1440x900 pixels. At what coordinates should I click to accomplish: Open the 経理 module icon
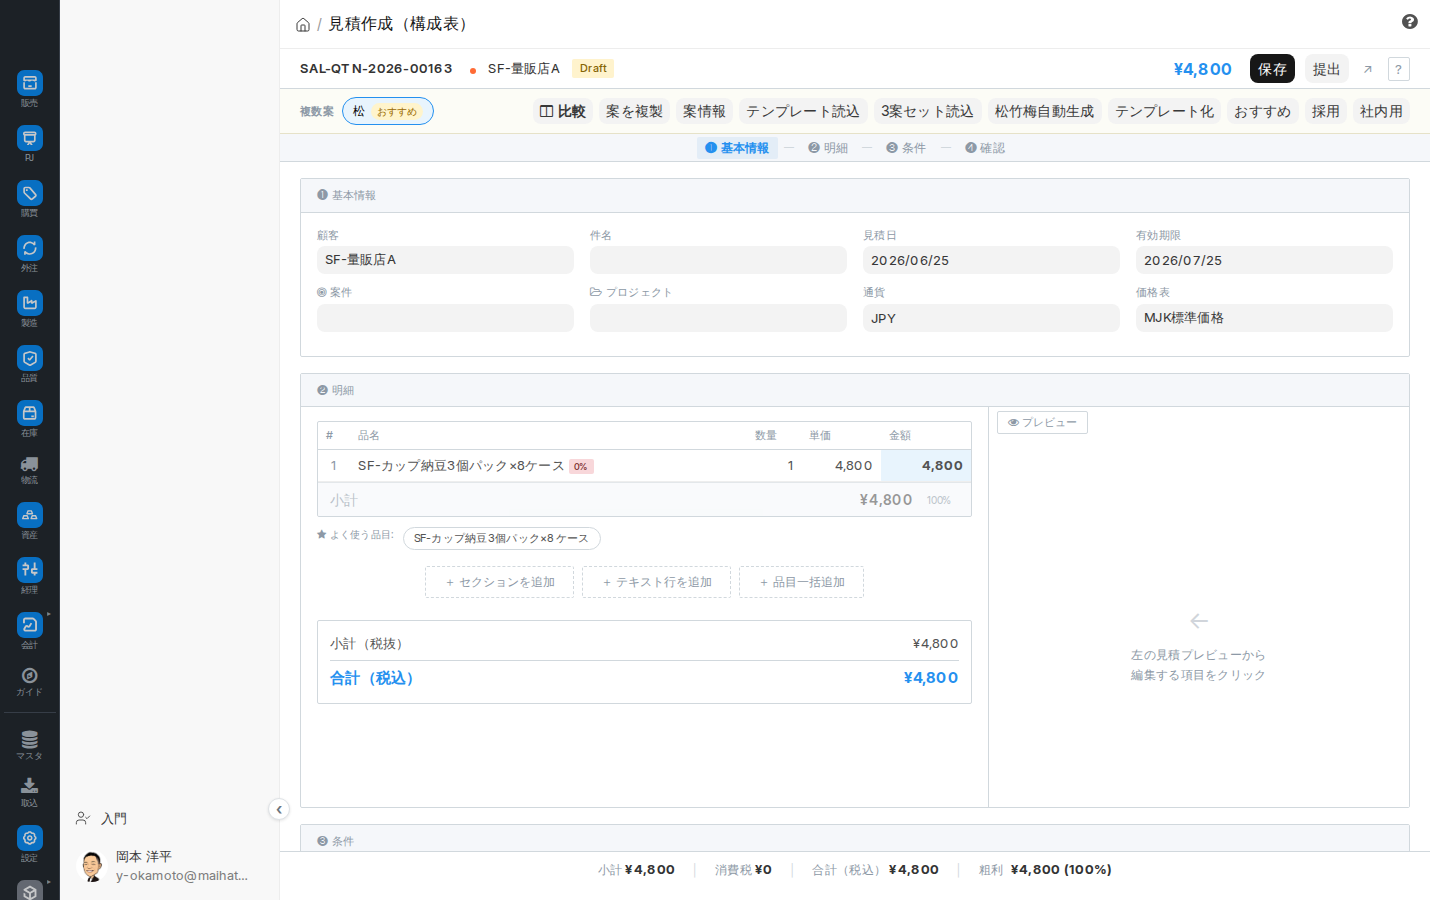[x=30, y=570]
